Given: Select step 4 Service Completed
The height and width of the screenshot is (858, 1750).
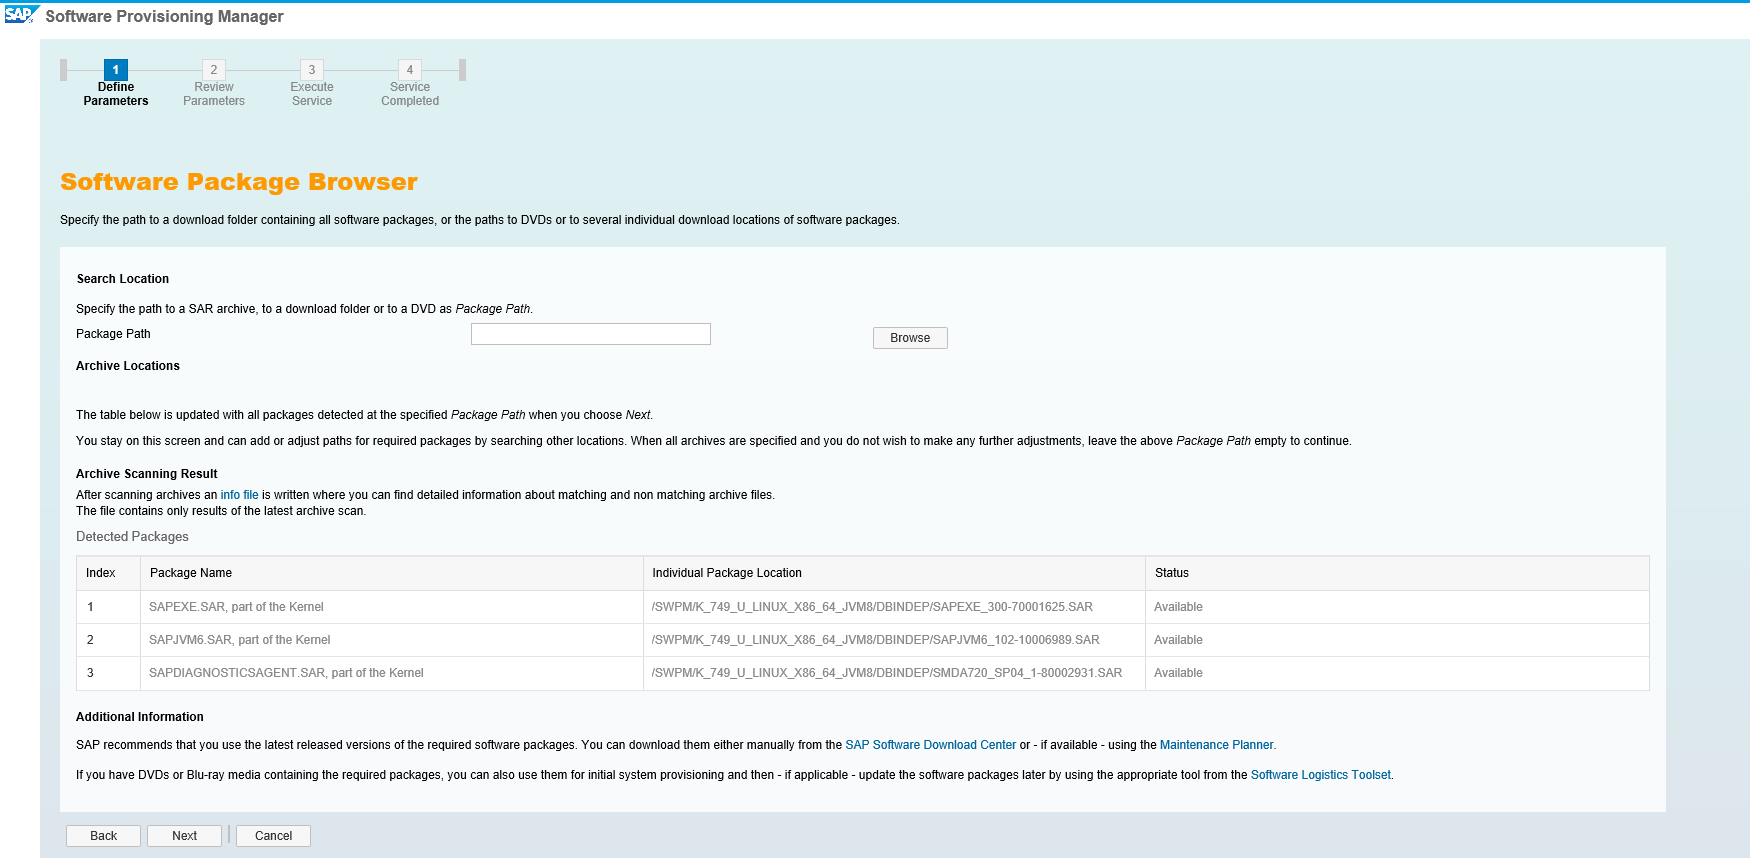Looking at the screenshot, I should click(410, 84).
